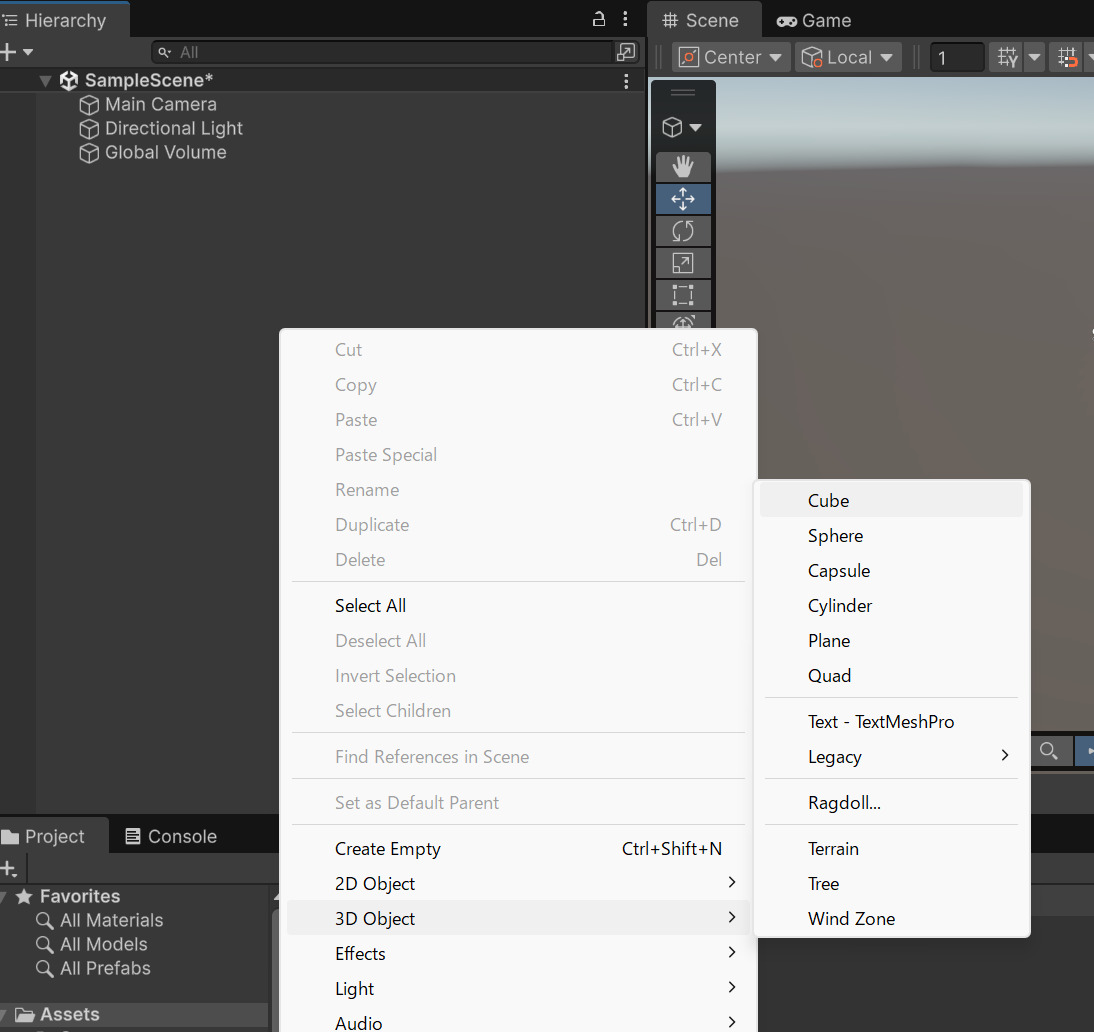The image size is (1094, 1032).
Task: Activate the Move tool
Action: (x=683, y=199)
